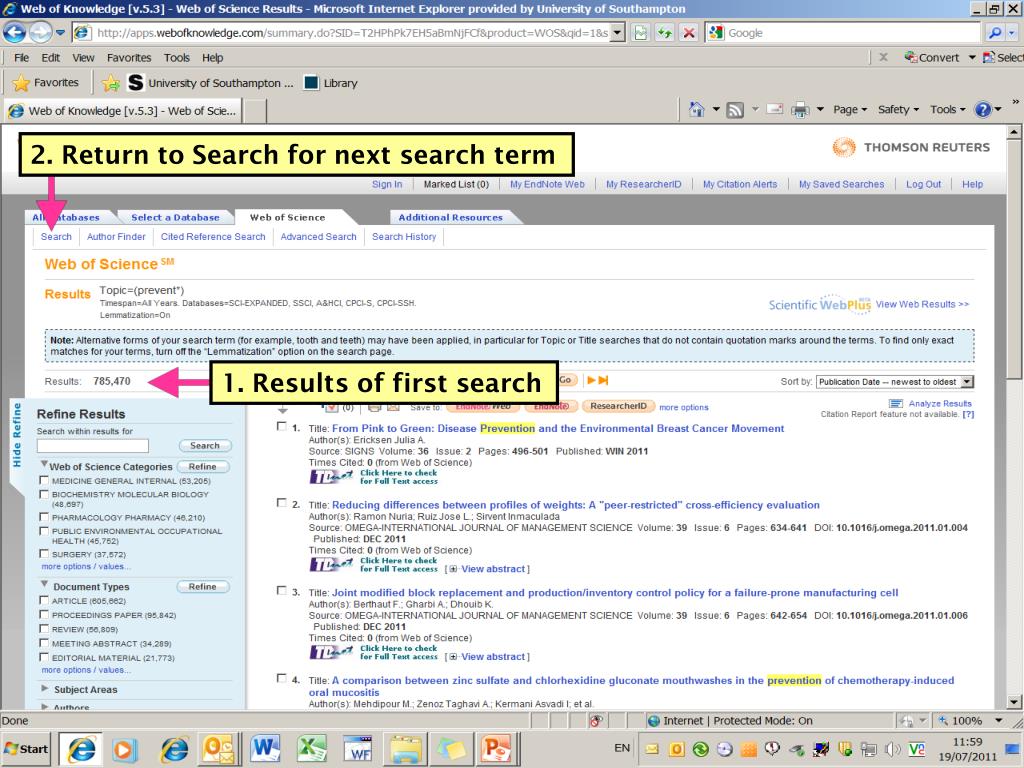Image resolution: width=1024 pixels, height=768 pixels.
Task: Expand View abstract for result 2
Action: pos(488,569)
